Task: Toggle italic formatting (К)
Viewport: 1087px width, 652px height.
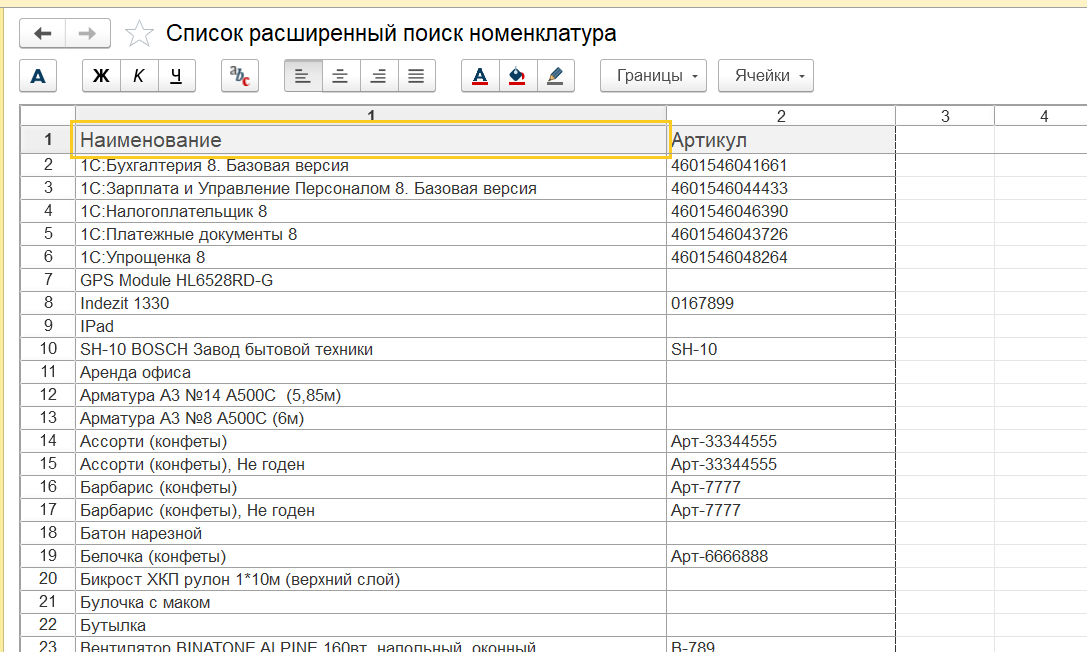Action: [x=139, y=76]
